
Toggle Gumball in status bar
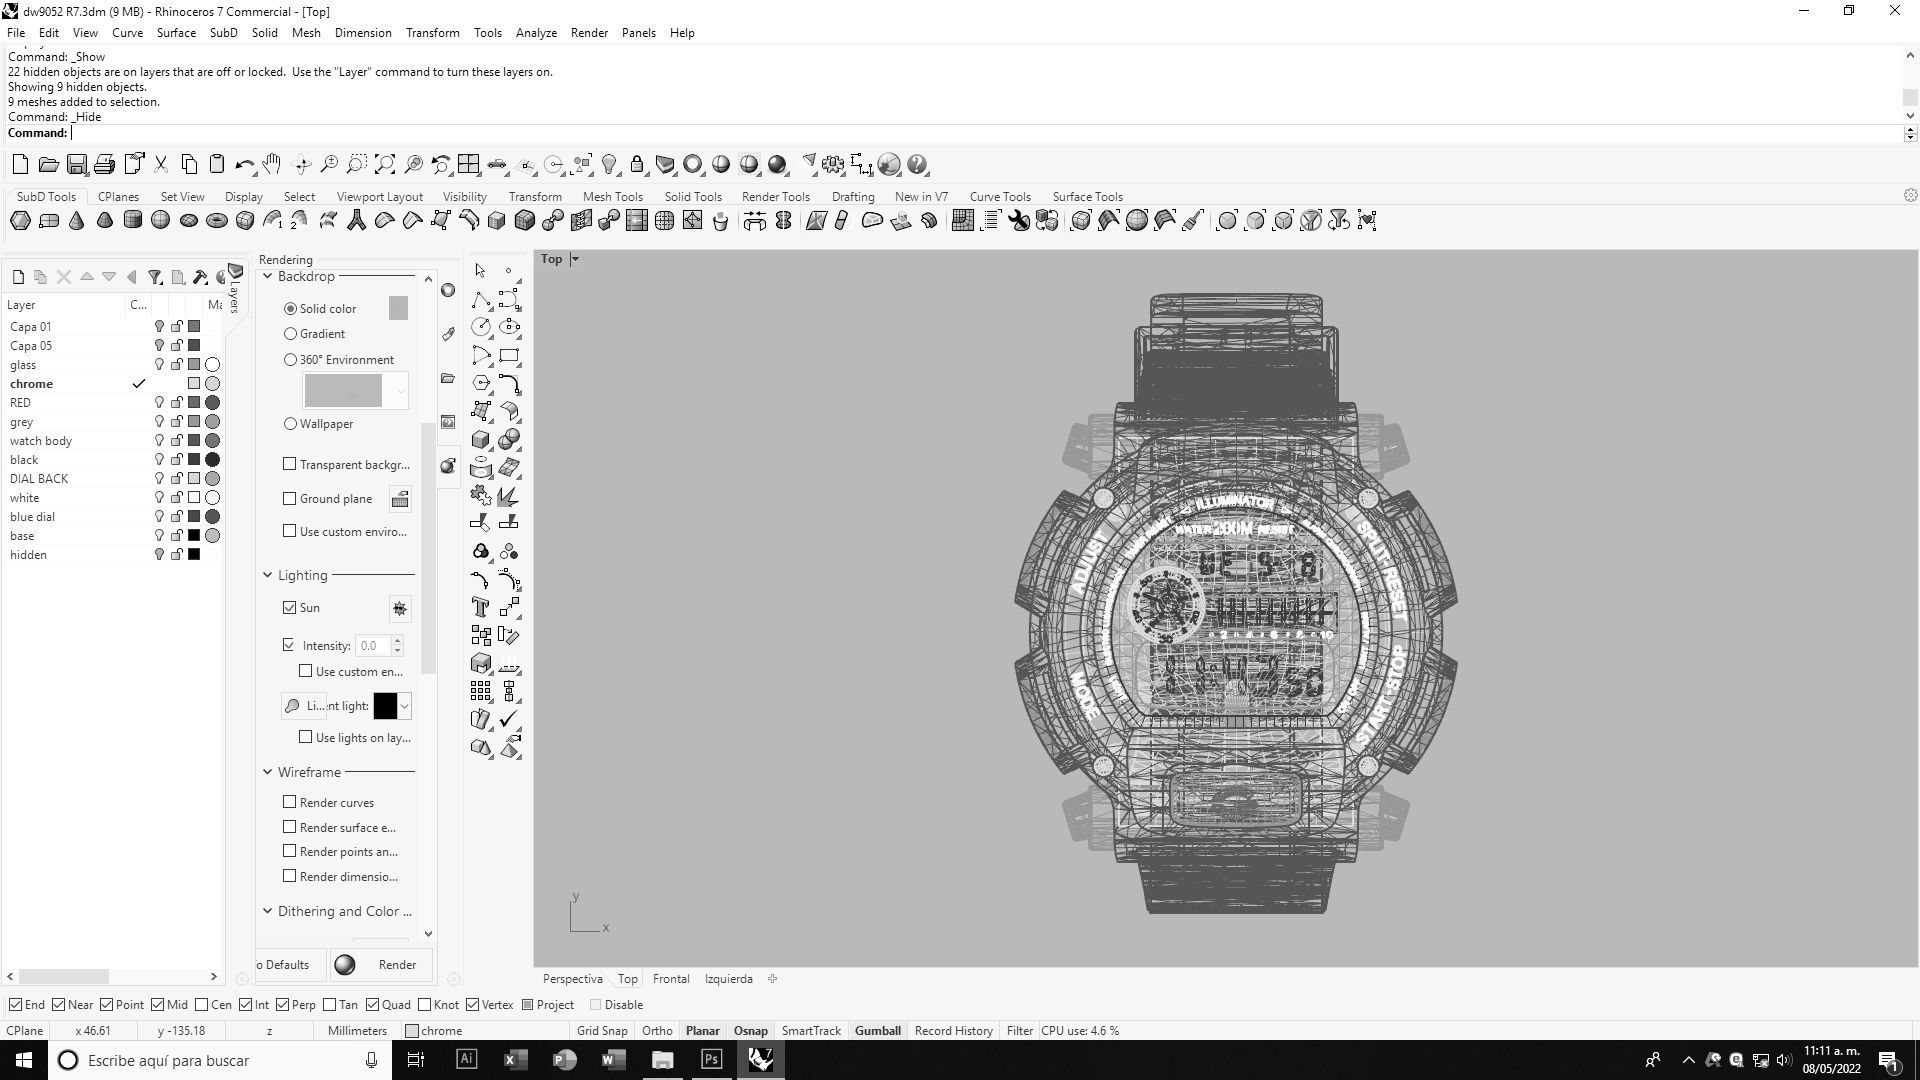pos(878,1031)
